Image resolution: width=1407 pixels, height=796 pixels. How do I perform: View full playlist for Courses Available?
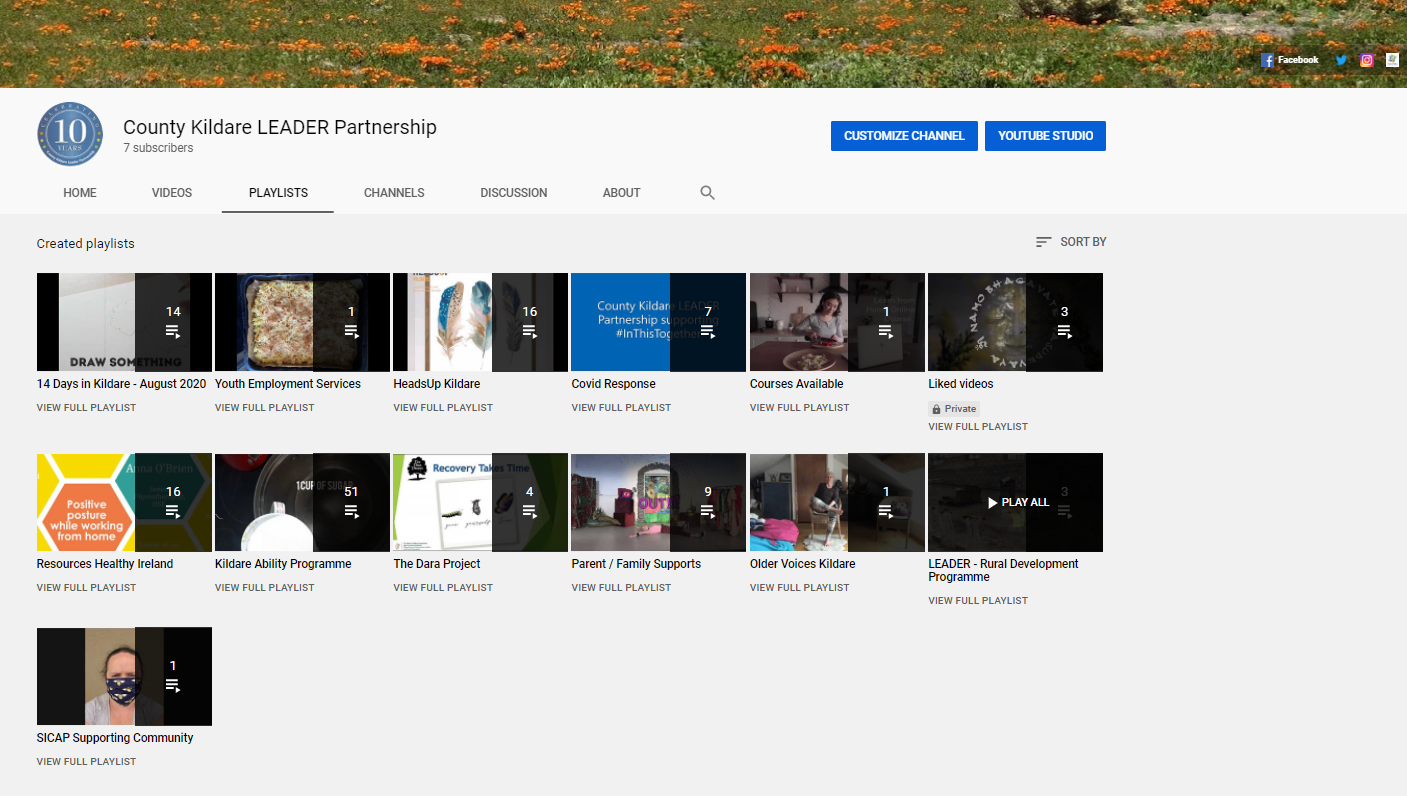click(799, 408)
